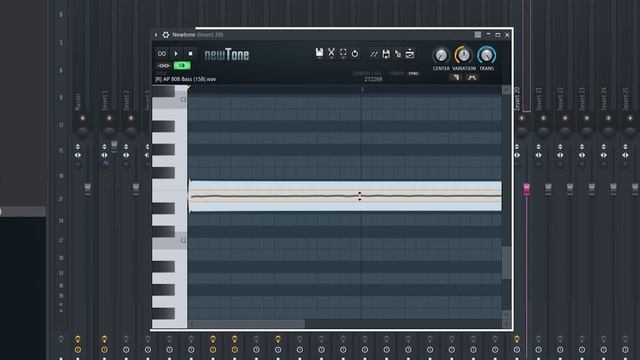Viewport: 640px width, 360px height.
Task: Select the 808 bass note block
Action: point(345,196)
